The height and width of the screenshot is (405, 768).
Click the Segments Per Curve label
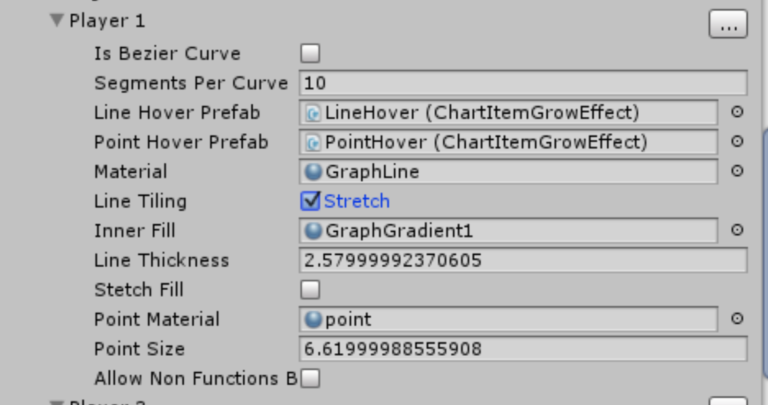pyautogui.click(x=191, y=83)
